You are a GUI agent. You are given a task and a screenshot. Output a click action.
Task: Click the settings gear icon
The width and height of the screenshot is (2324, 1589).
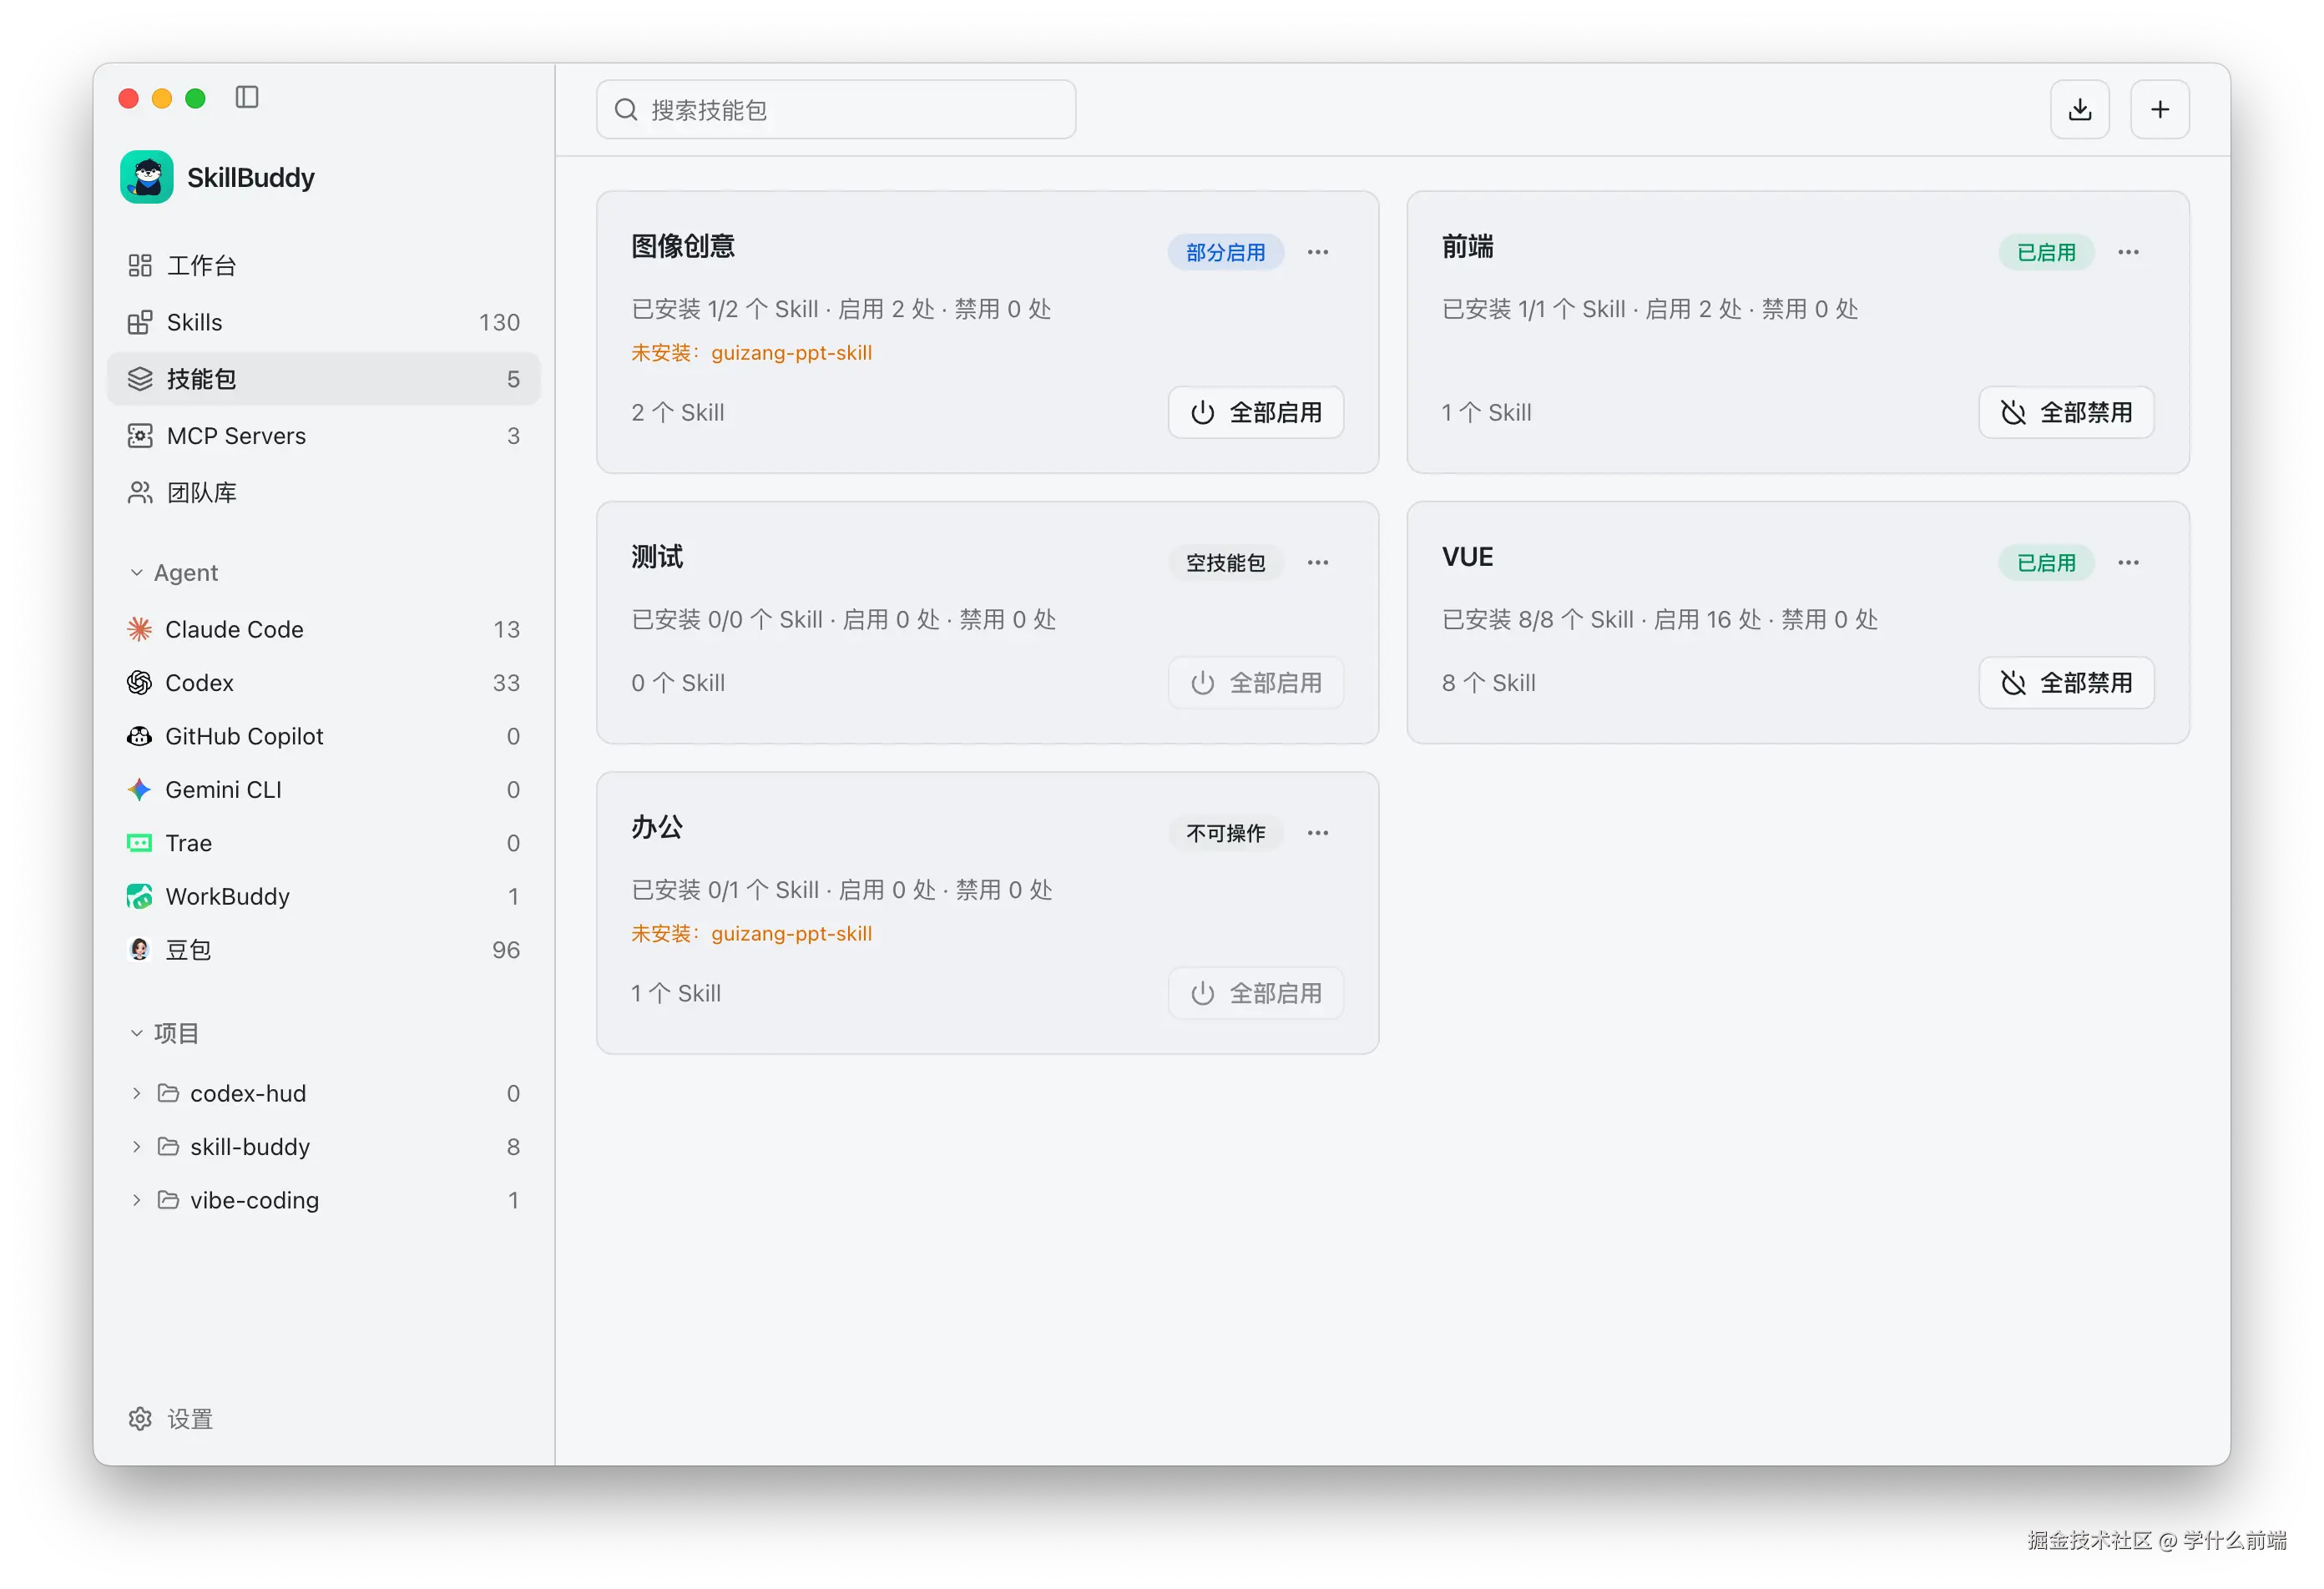click(x=140, y=1418)
